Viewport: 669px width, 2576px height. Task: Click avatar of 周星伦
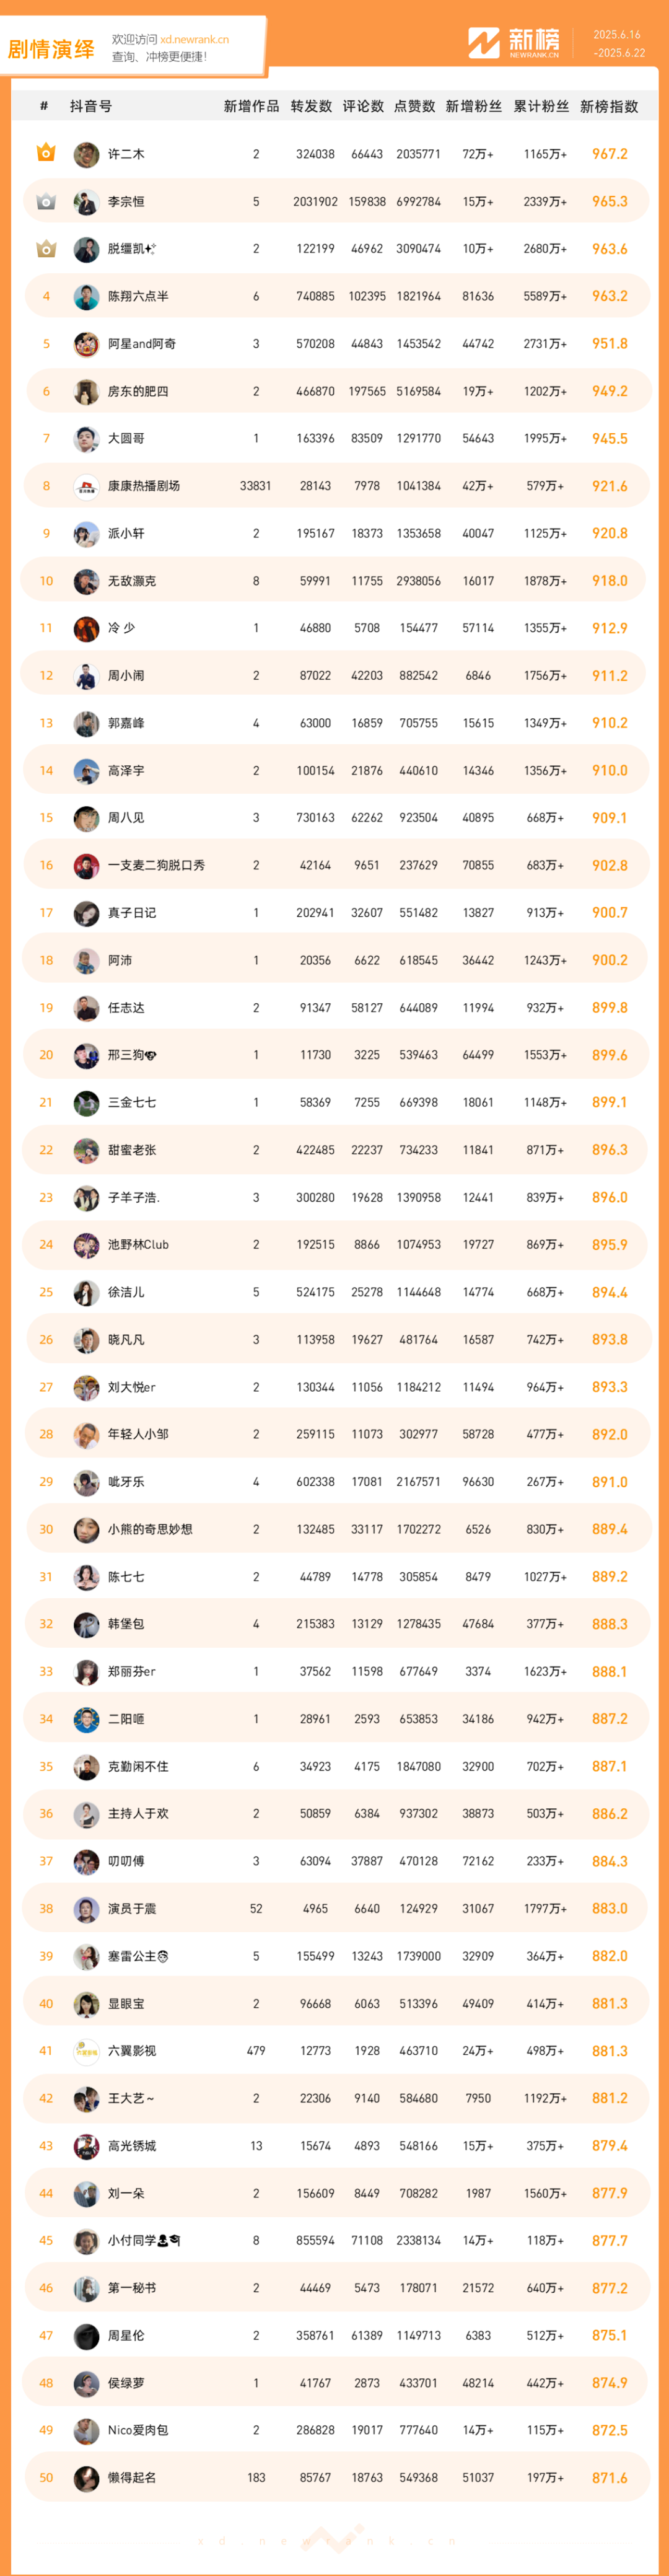pyautogui.click(x=86, y=2336)
